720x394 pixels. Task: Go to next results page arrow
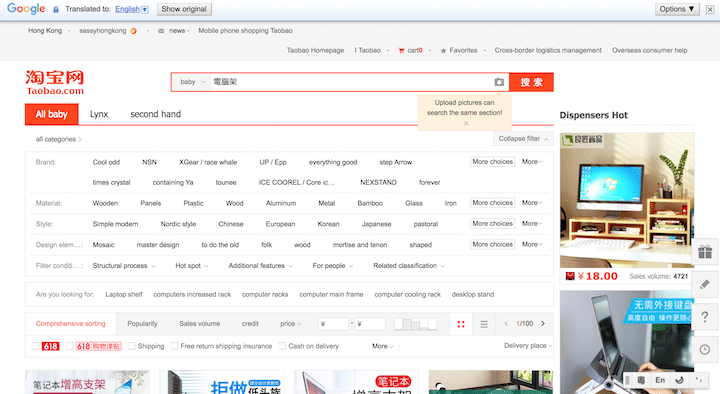click(543, 324)
